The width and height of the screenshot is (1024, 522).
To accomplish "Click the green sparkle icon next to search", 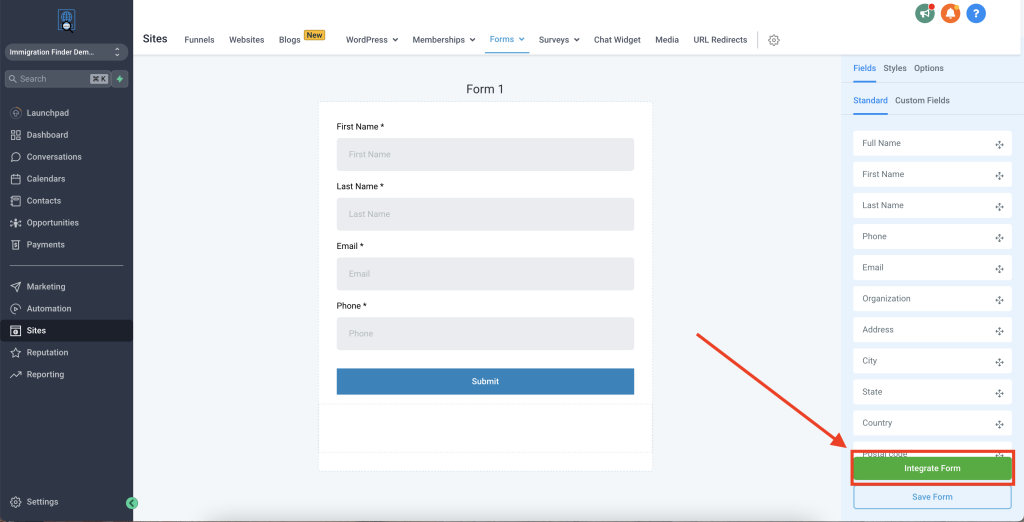I will point(120,79).
